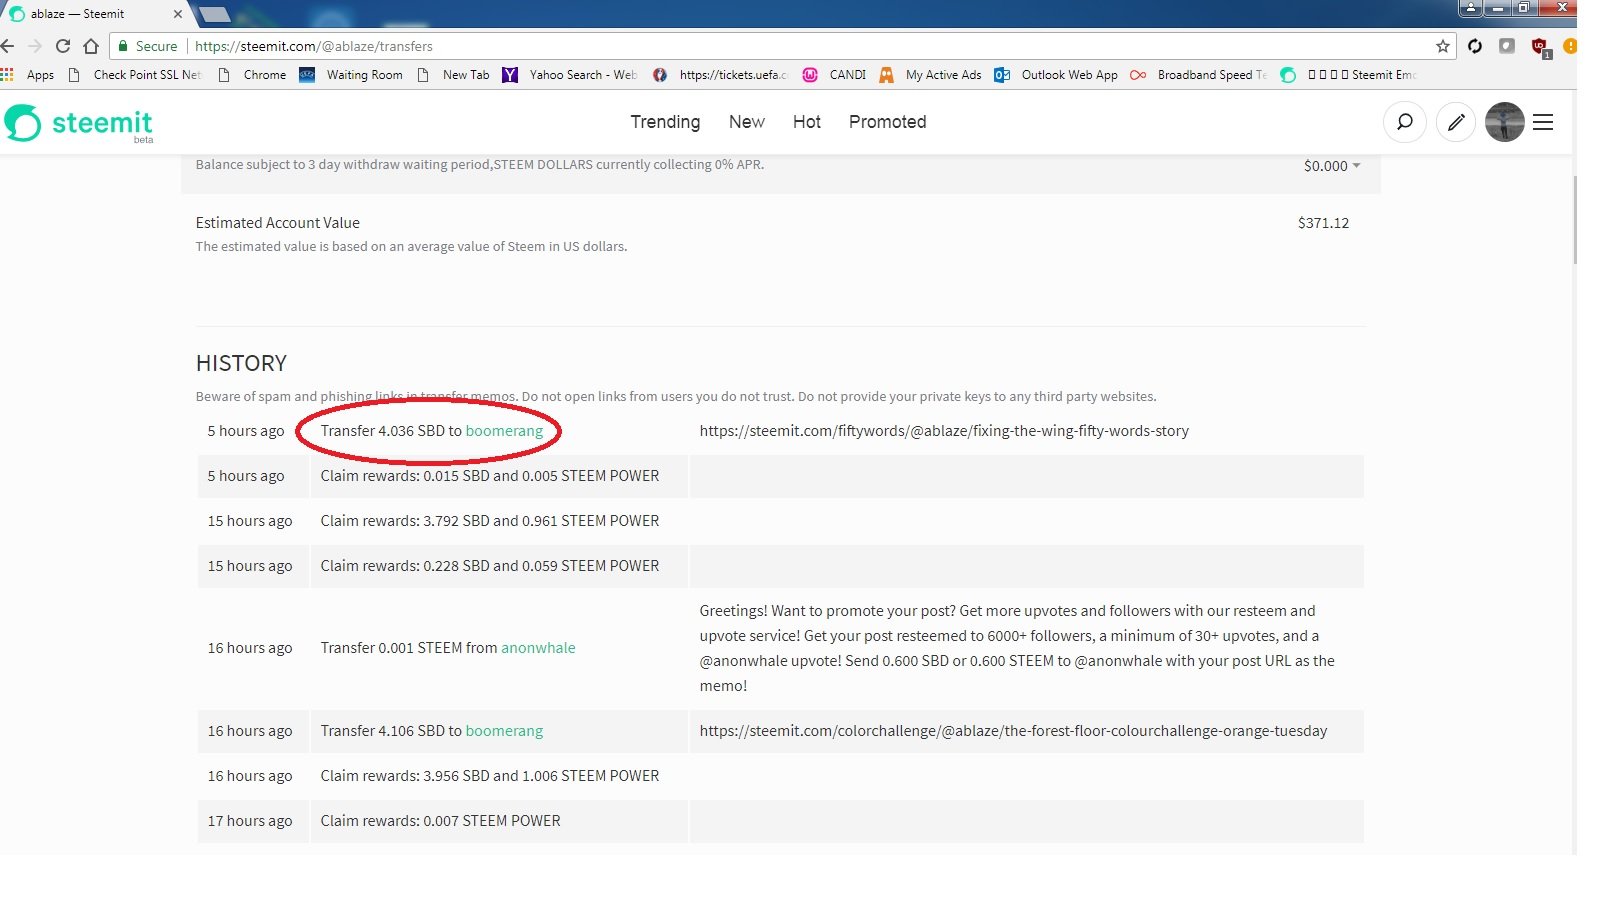Open Broadband Speed Test bookmark
Screen dimensions: 1600x900
coord(1199,75)
